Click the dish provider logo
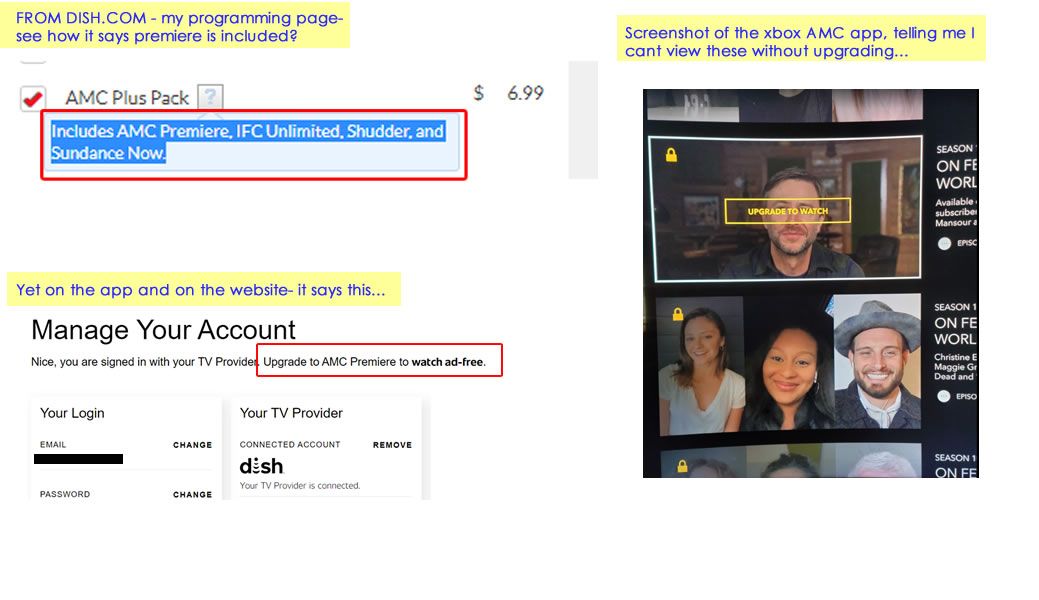 coord(262,466)
